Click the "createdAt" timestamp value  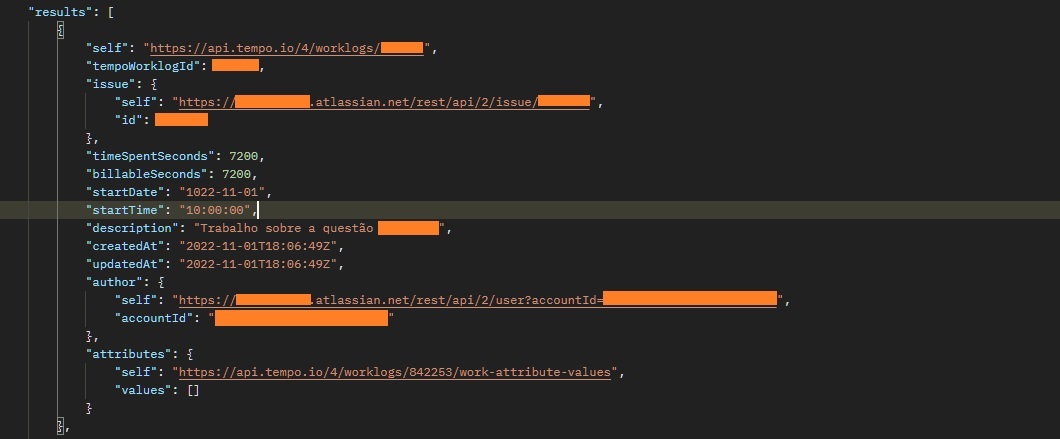(x=261, y=246)
